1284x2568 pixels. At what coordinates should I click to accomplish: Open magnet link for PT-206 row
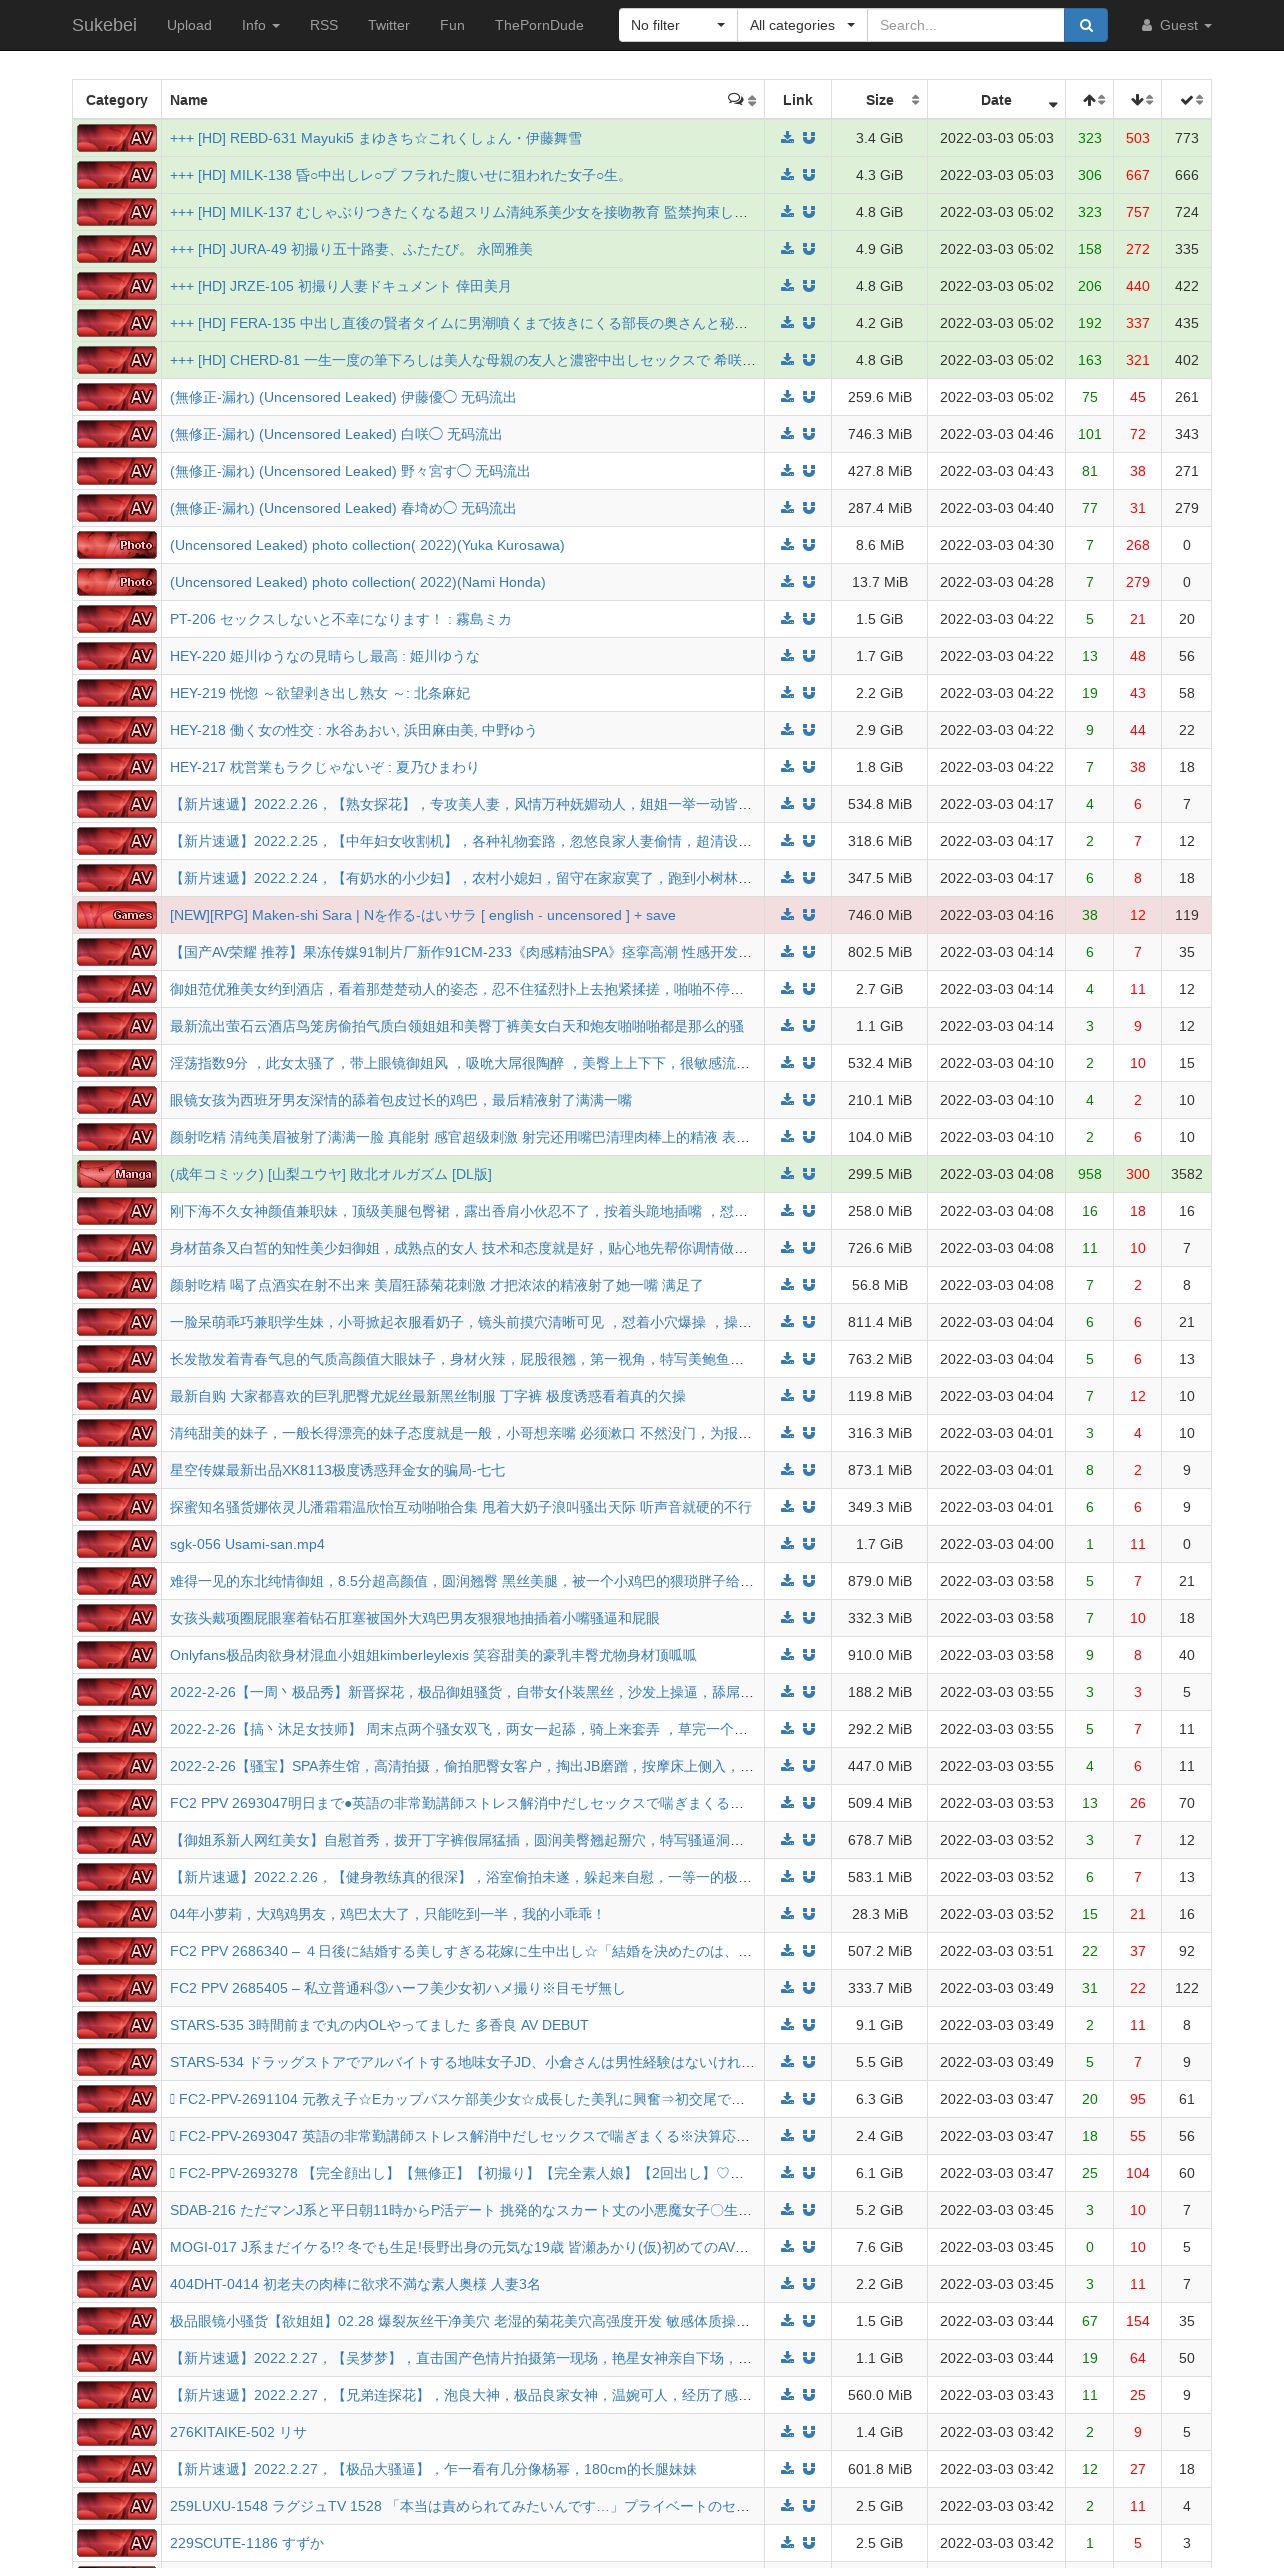click(809, 619)
